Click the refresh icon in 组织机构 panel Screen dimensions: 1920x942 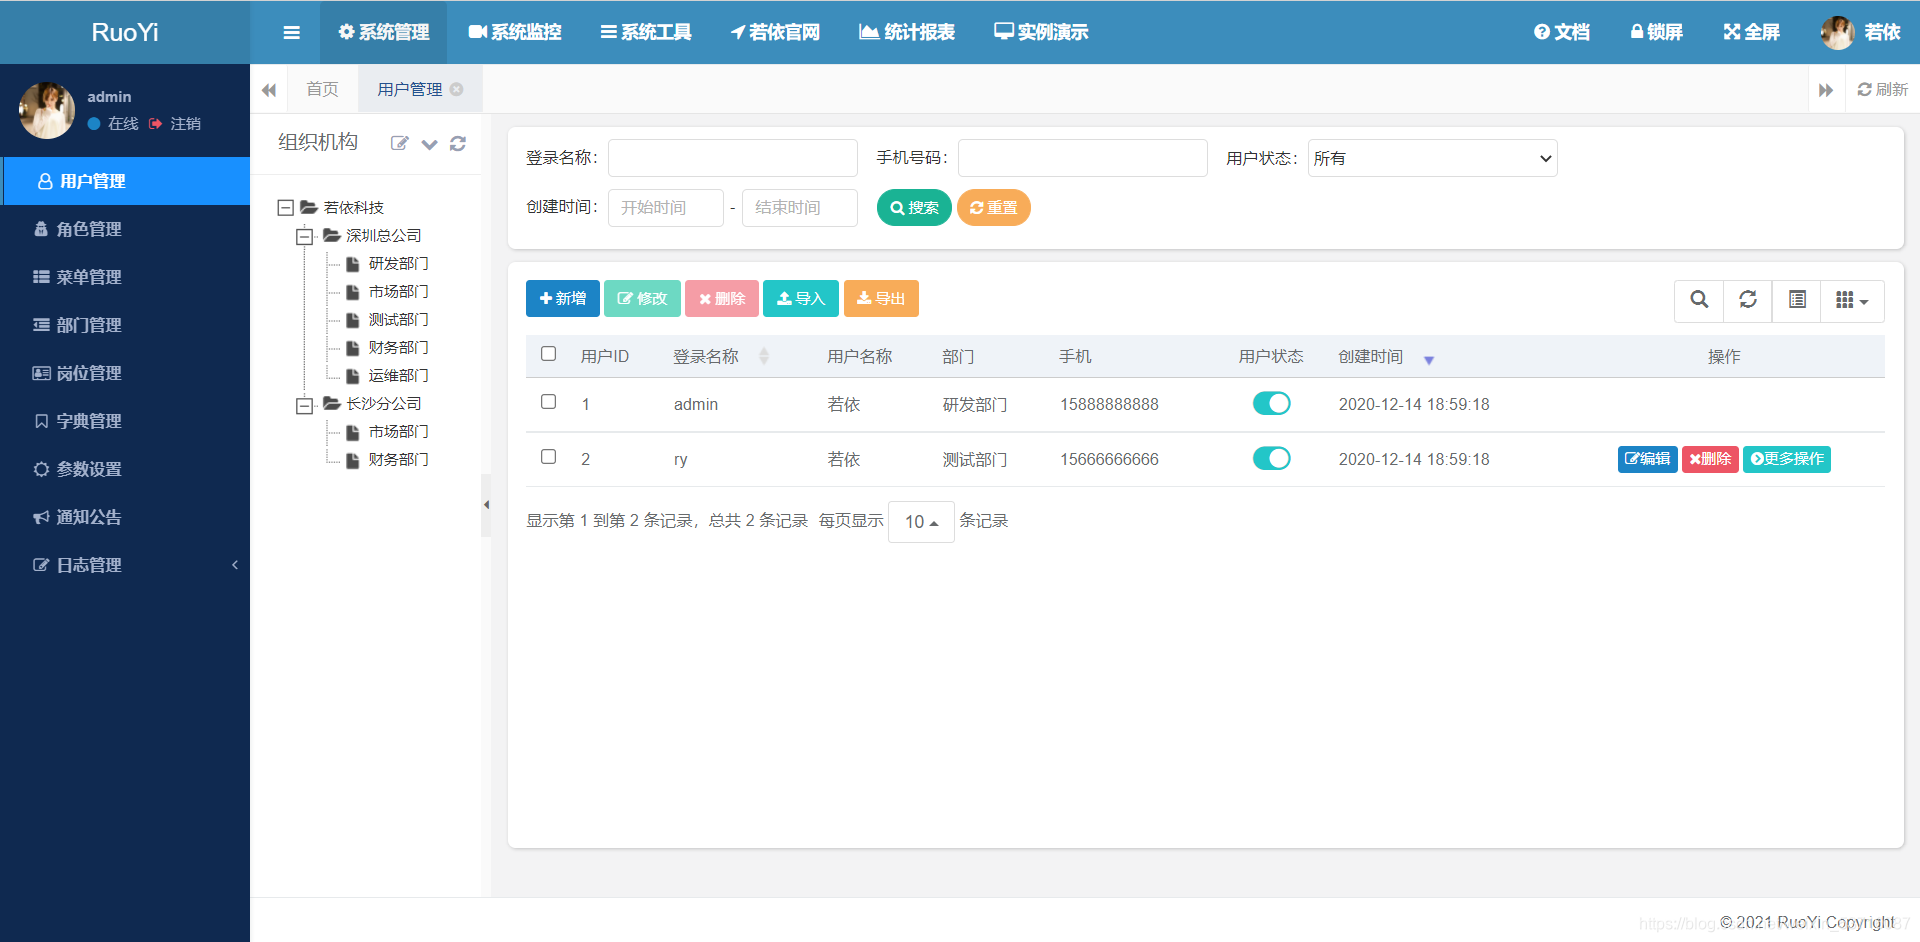[x=458, y=143]
